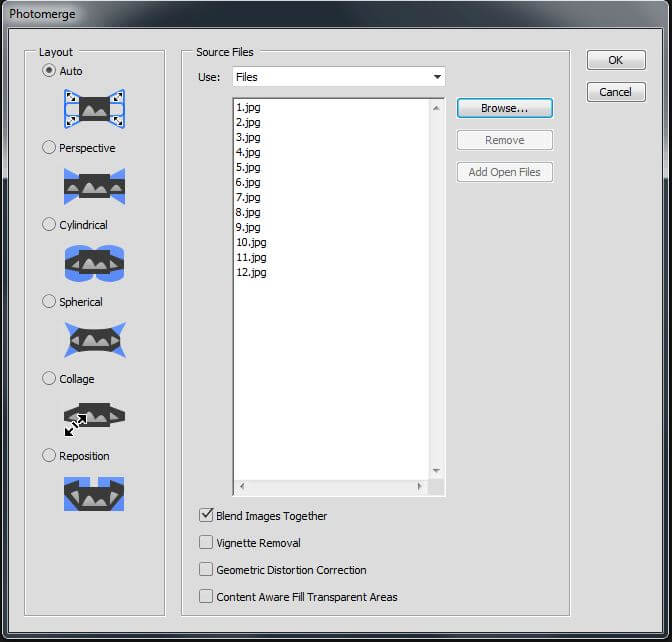Image resolution: width=672 pixels, height=642 pixels.
Task: Select 1.jpg in the source files list
Action: [247, 107]
